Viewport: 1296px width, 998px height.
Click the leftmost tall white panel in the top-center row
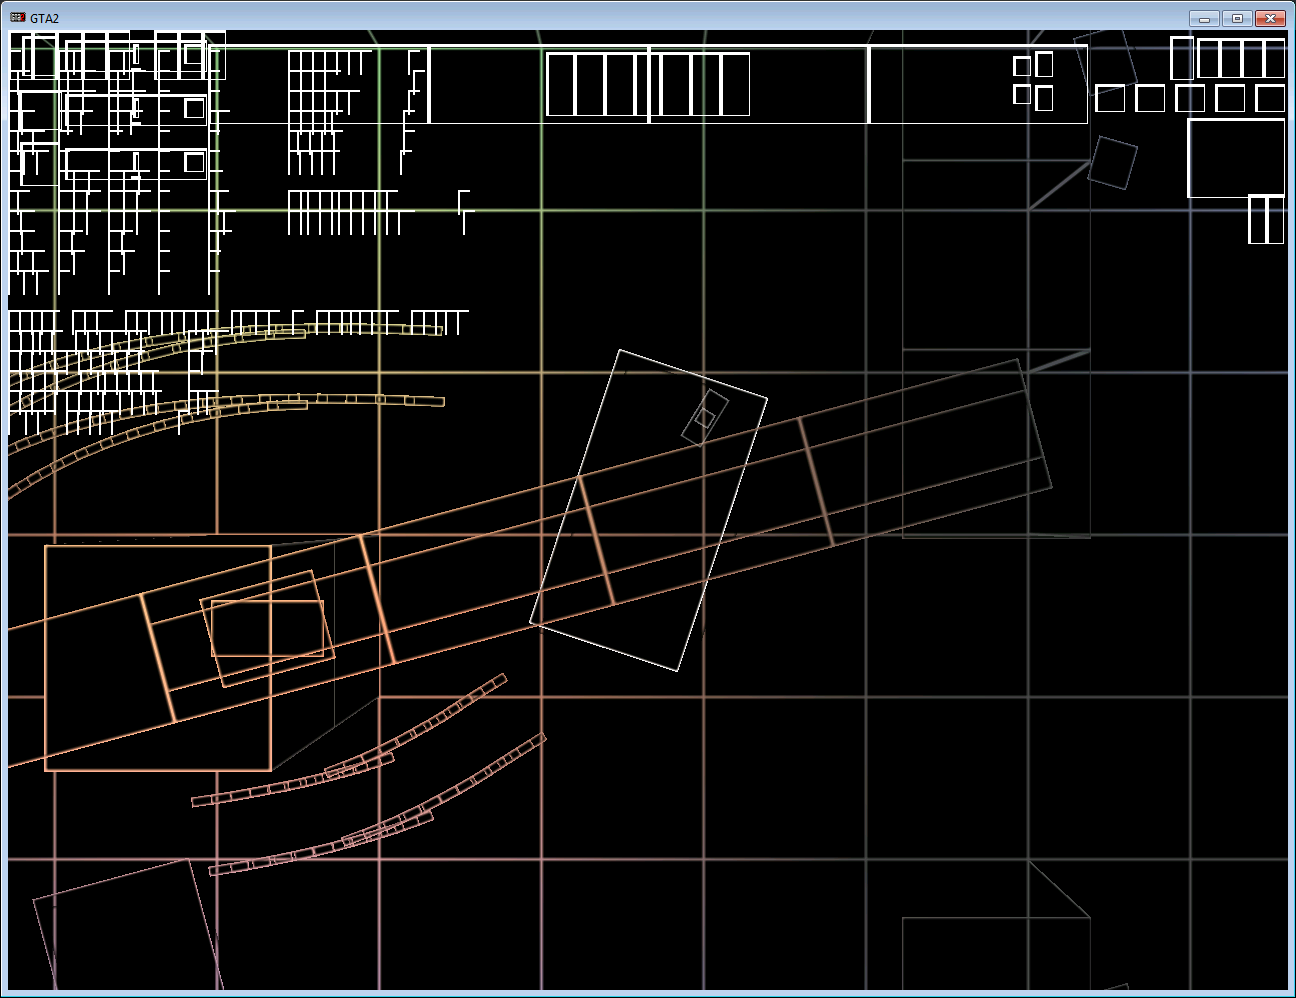(561, 84)
